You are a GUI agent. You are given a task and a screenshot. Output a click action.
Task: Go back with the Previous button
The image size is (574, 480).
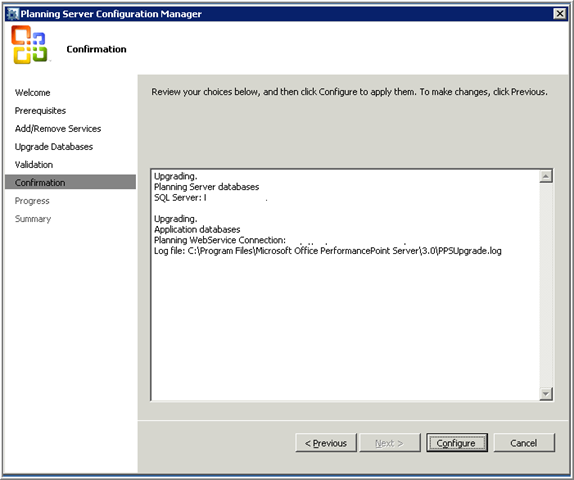[x=326, y=443]
